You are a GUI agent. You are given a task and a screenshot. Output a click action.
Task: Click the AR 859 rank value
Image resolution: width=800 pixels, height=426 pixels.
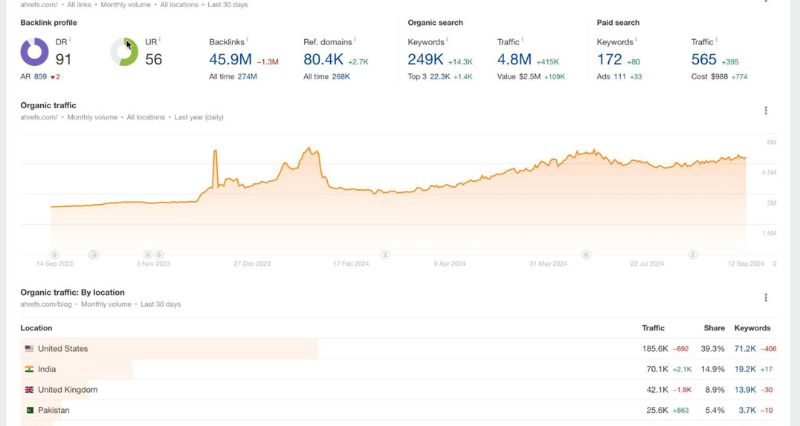point(40,77)
